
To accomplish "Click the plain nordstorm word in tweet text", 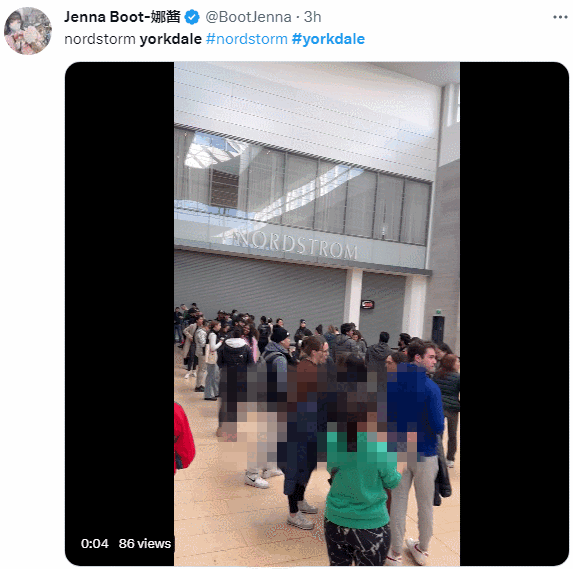I will pos(100,39).
